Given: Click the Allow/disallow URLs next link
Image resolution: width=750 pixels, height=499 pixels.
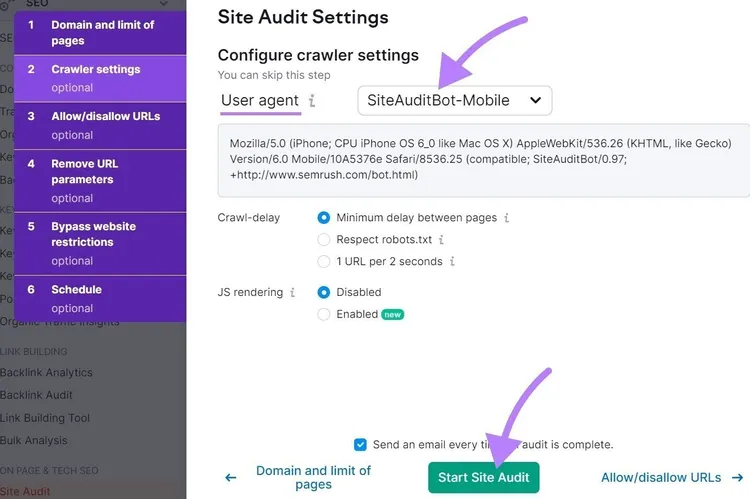Looking at the screenshot, I should click(x=661, y=477).
